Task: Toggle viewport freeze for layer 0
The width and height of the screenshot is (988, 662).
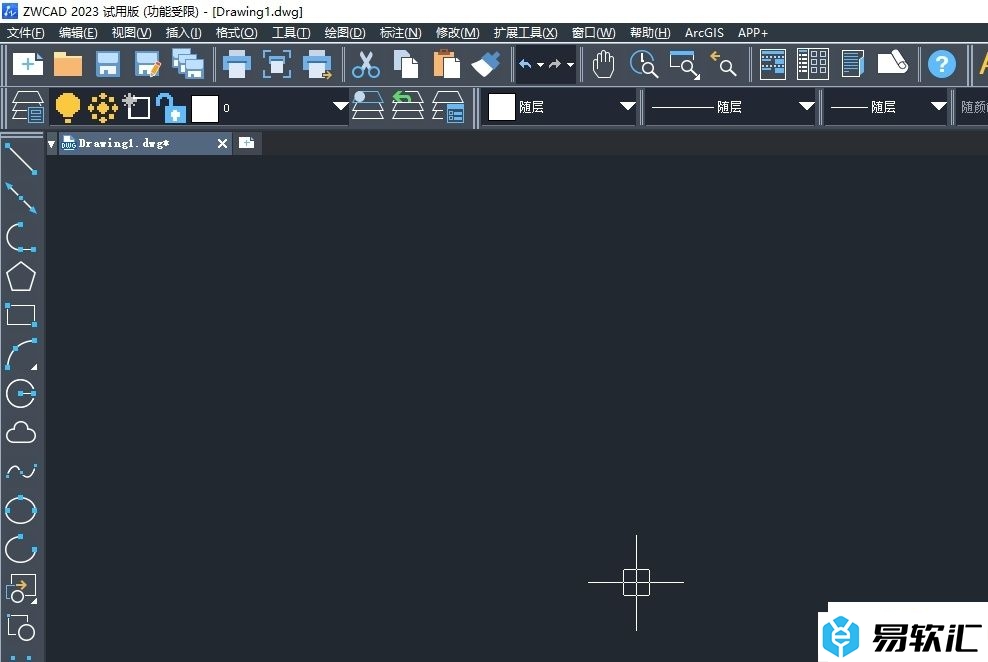Action: 137,107
